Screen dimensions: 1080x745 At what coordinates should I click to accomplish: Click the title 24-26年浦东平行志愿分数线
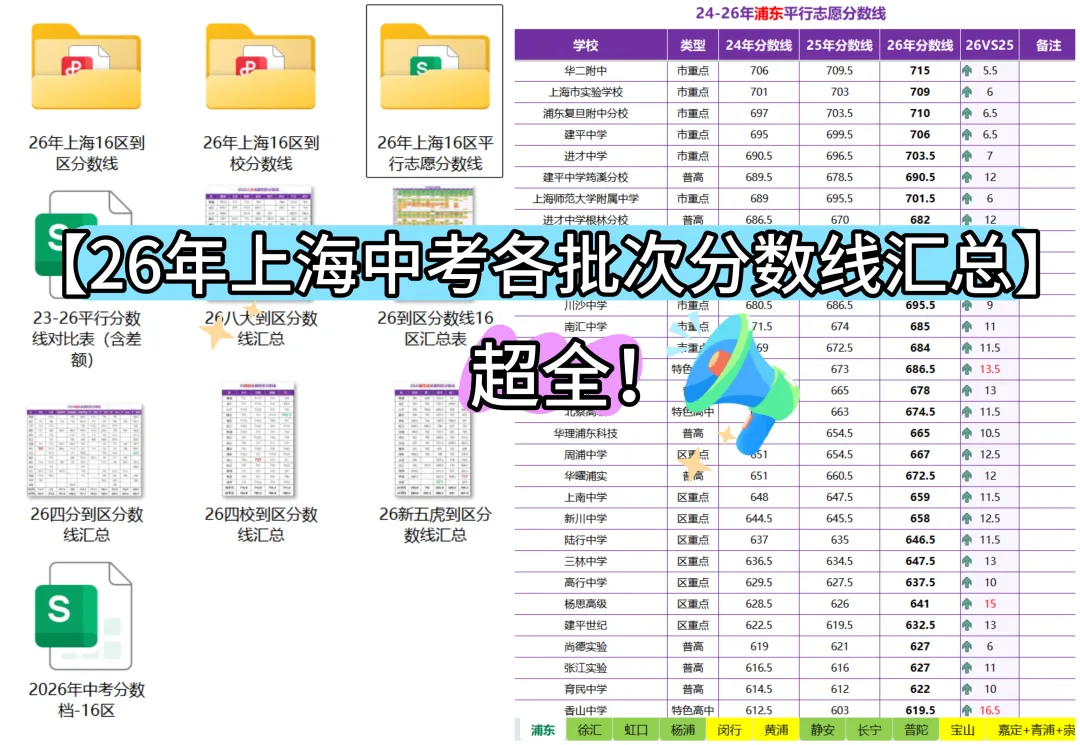click(790, 13)
